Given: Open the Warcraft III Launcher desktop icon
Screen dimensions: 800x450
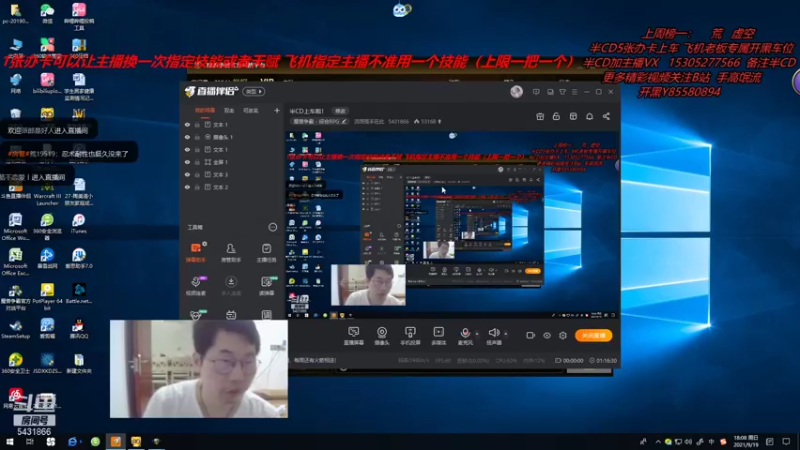Looking at the screenshot, I should pyautogui.click(x=47, y=192).
